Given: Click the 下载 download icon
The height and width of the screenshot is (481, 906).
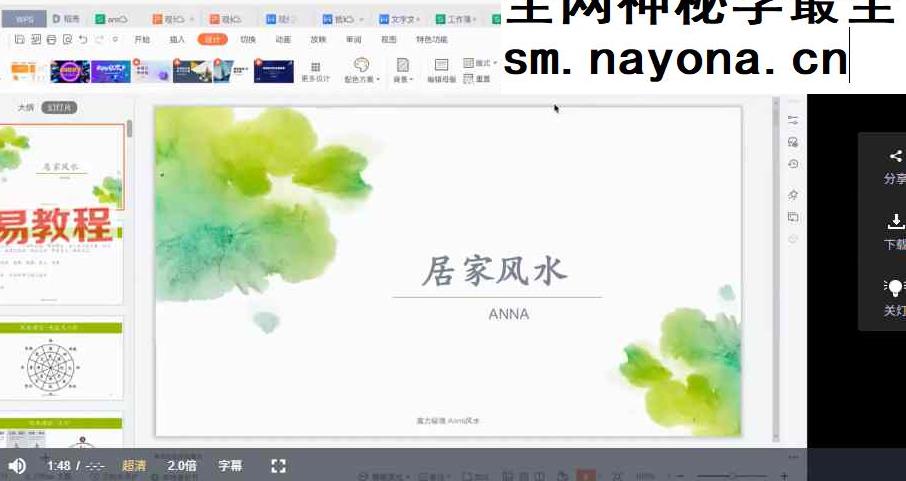Looking at the screenshot, I should (896, 221).
